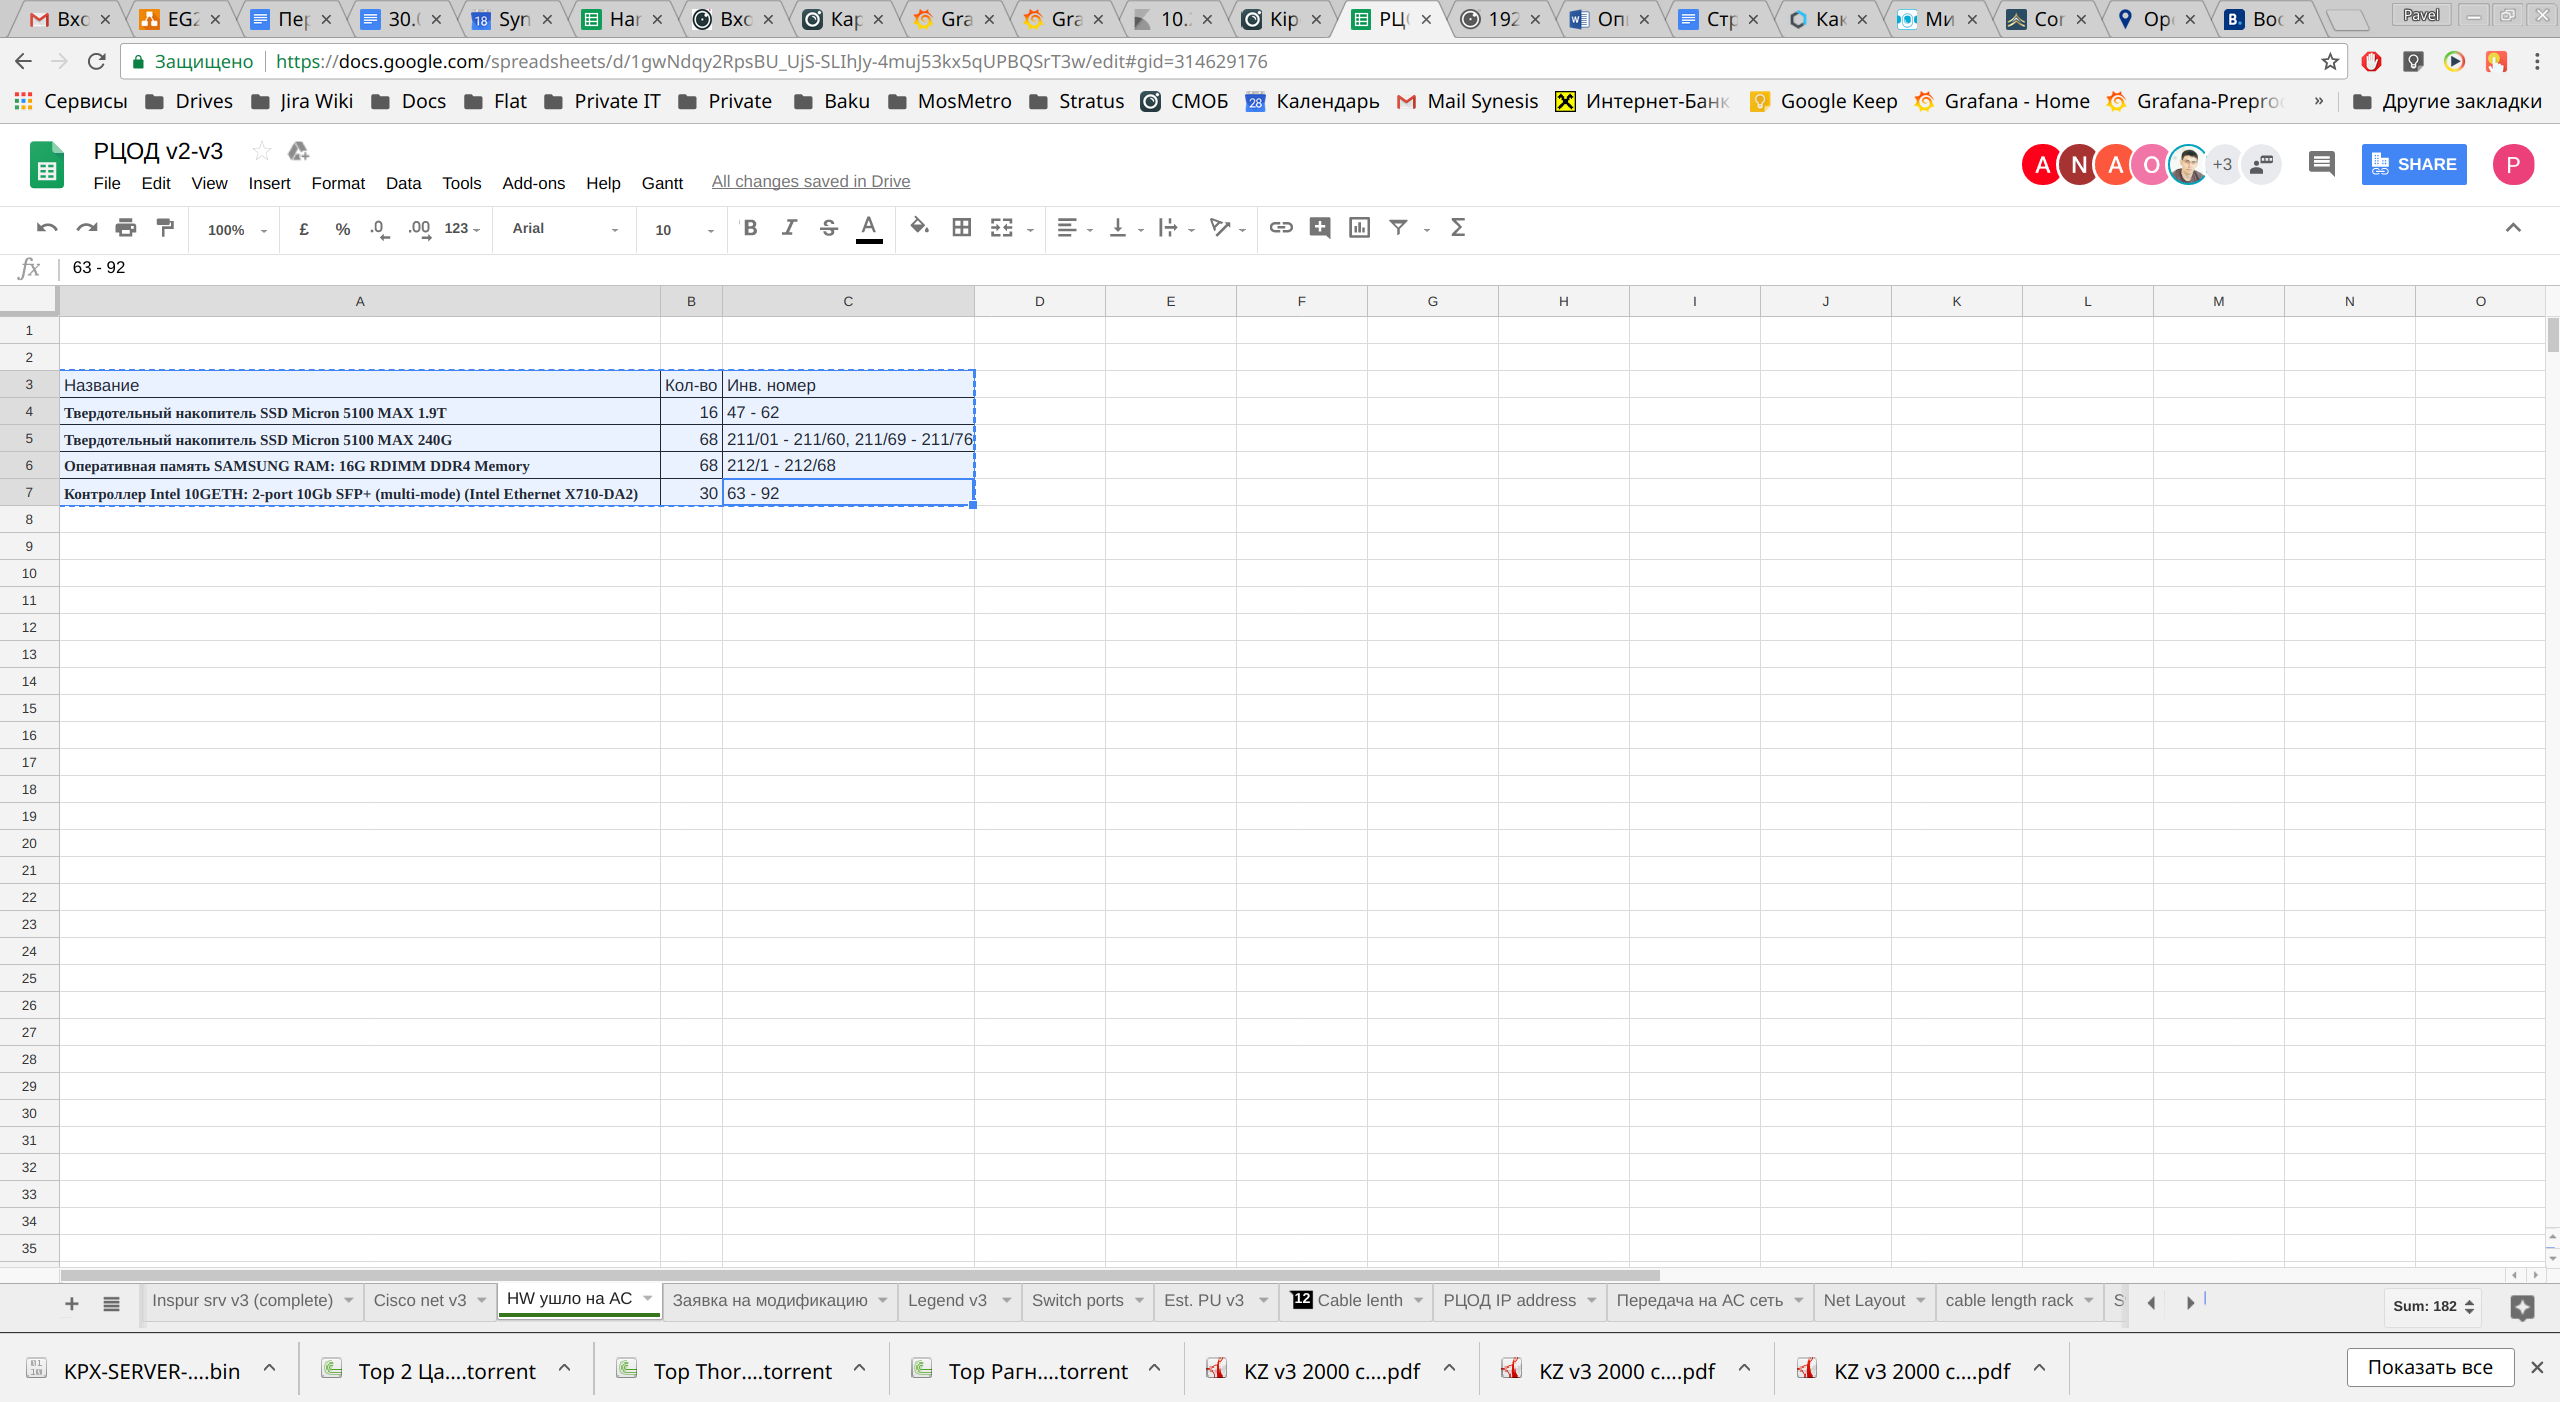The image size is (2560, 1402).
Task: Collapse the menus with chevron icon
Action: coord(2513,228)
